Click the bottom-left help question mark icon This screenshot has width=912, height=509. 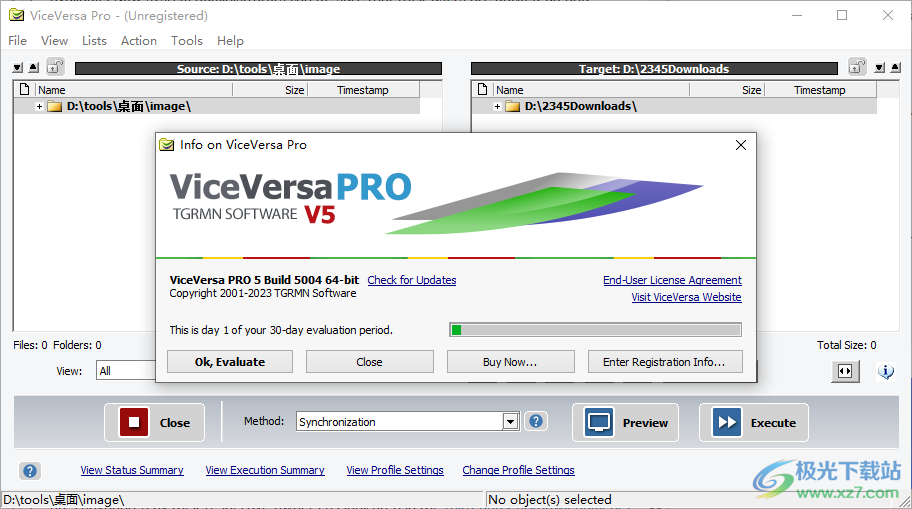point(30,471)
